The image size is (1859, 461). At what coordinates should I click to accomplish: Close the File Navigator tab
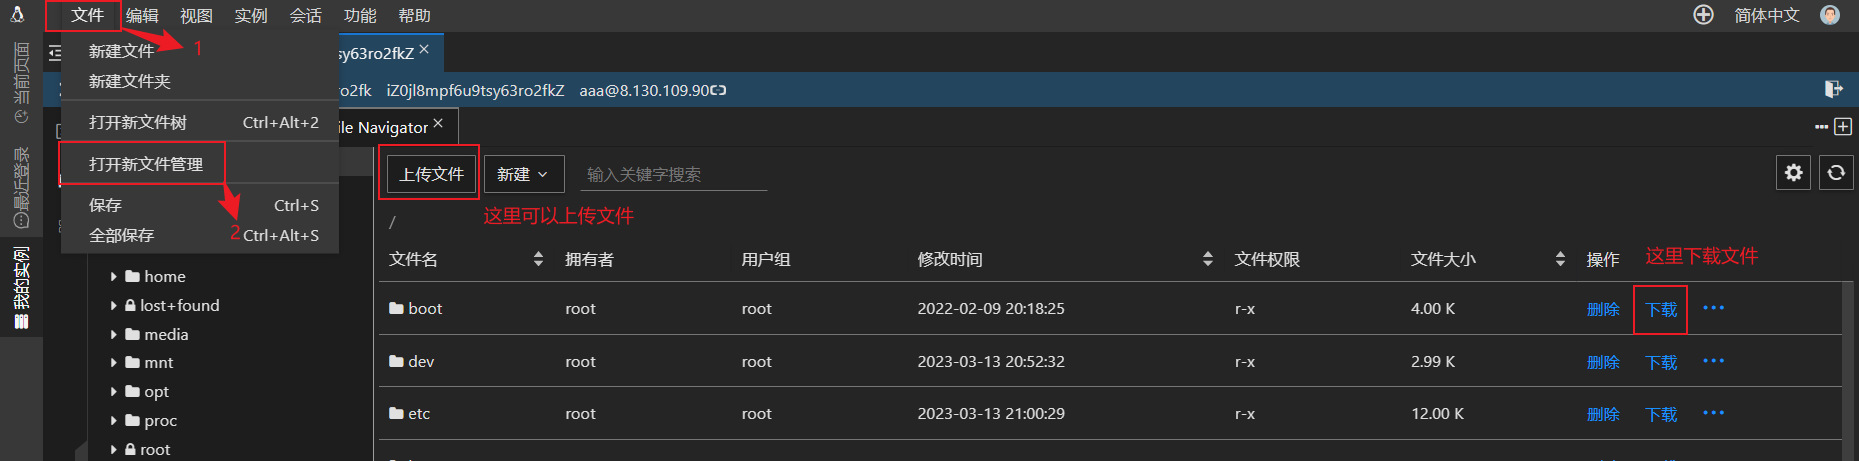tap(438, 124)
